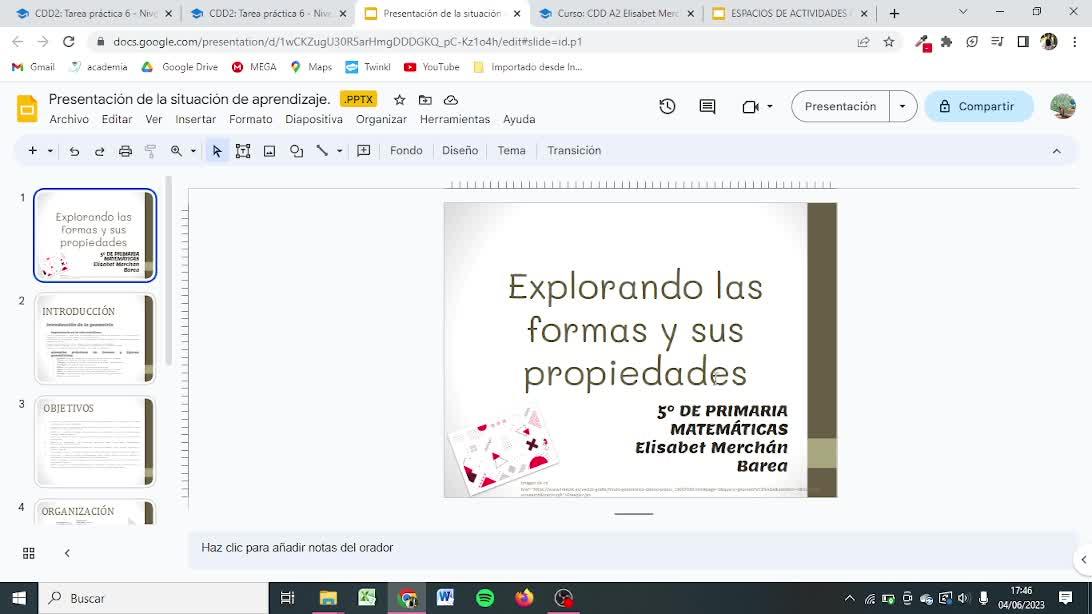Click the Undo arrow in toolbar
The height and width of the screenshot is (614, 1092).
(74, 151)
